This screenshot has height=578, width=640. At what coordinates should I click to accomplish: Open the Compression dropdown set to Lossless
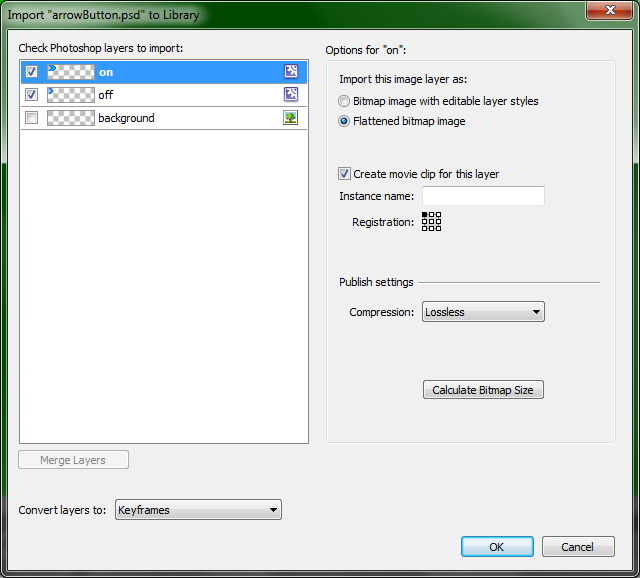point(483,312)
